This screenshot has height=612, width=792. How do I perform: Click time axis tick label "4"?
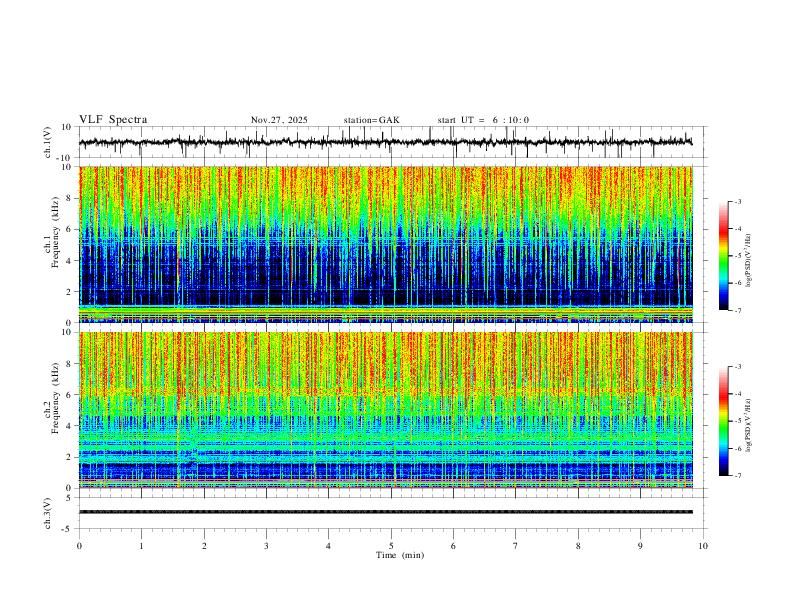click(x=328, y=546)
